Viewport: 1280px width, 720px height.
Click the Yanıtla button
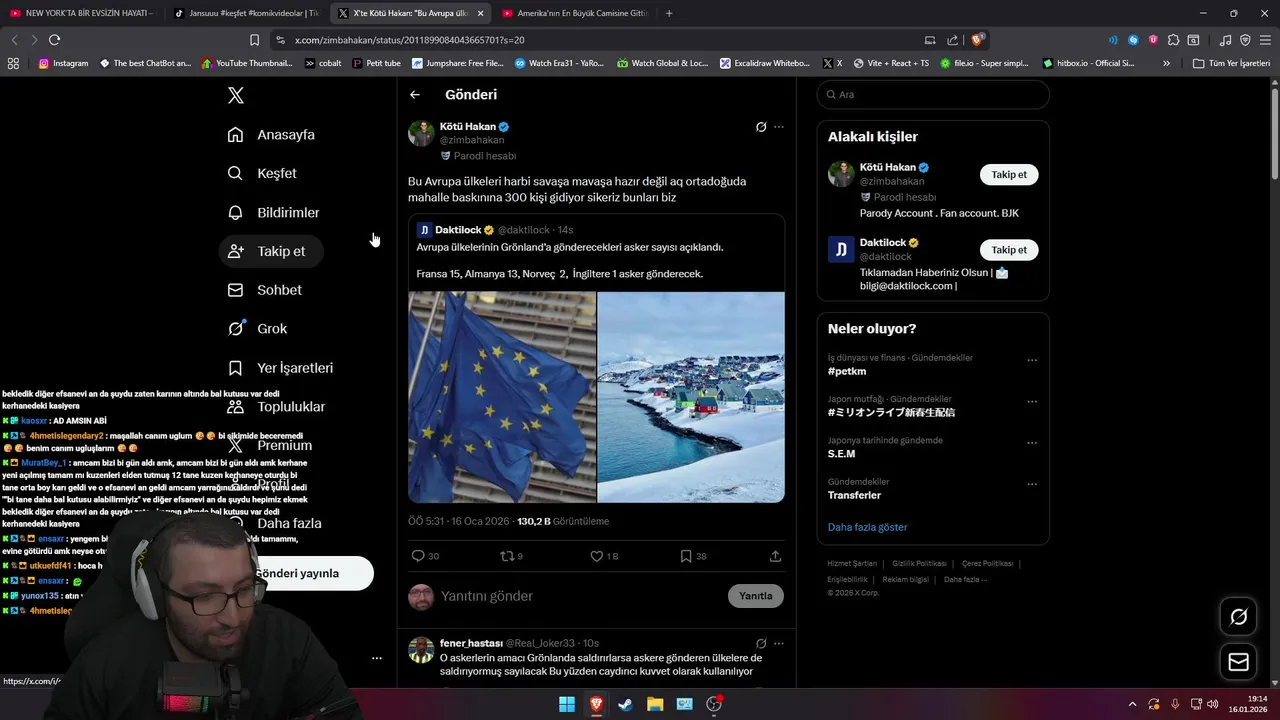(x=756, y=596)
